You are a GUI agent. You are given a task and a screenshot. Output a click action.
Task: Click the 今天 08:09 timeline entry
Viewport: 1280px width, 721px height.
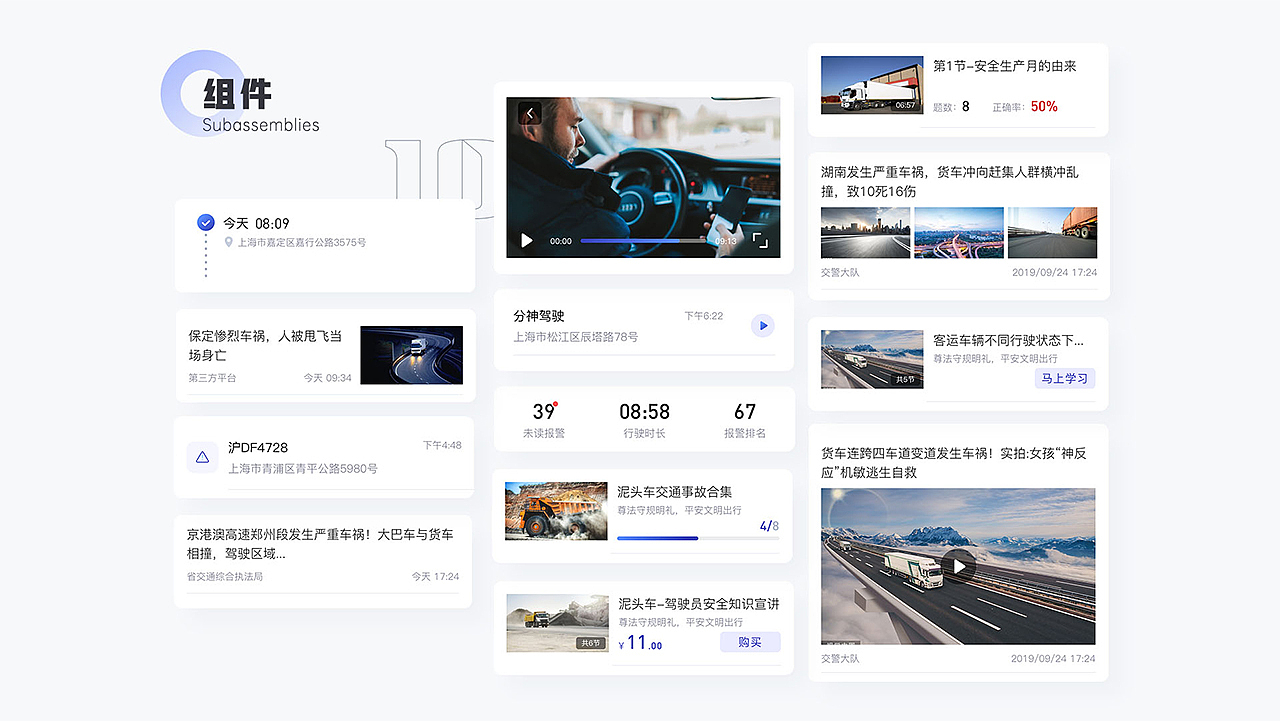(x=256, y=223)
